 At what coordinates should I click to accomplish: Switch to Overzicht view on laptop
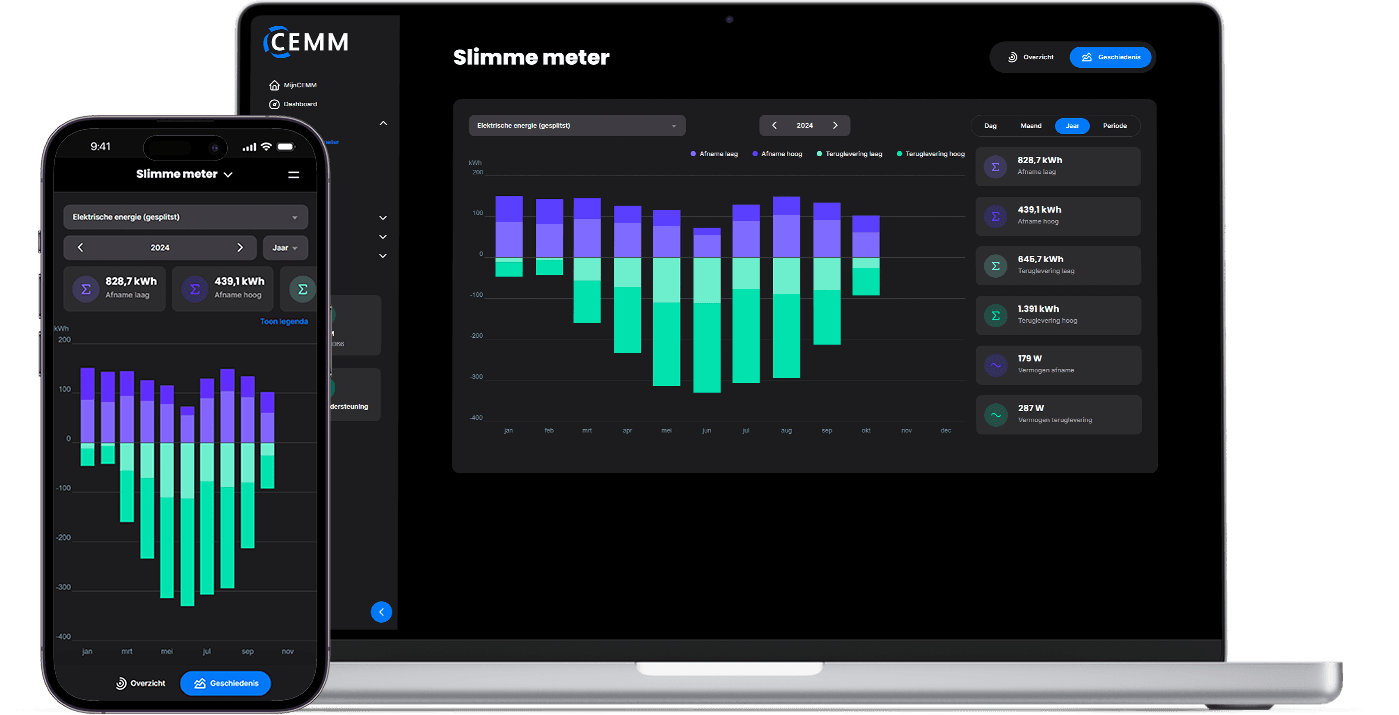(1030, 57)
